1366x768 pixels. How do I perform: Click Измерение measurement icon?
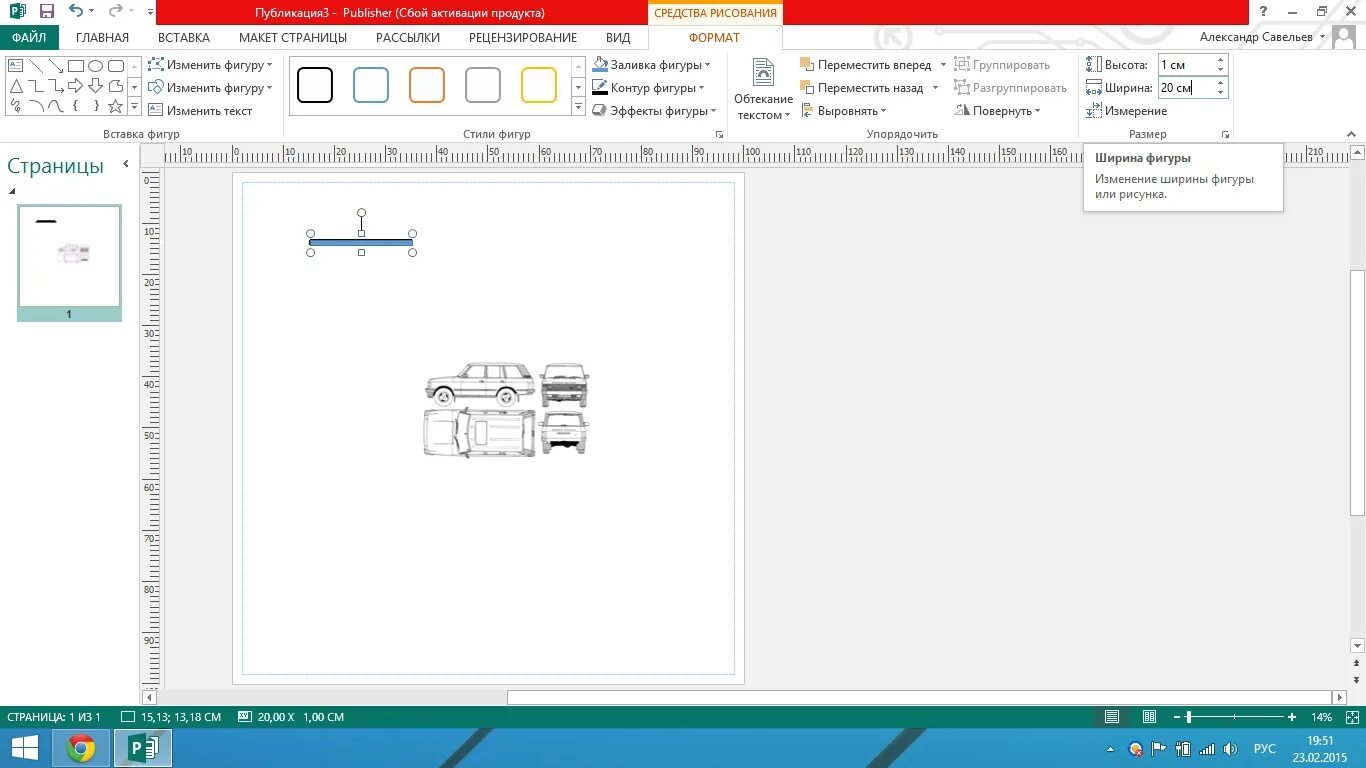click(x=1093, y=111)
